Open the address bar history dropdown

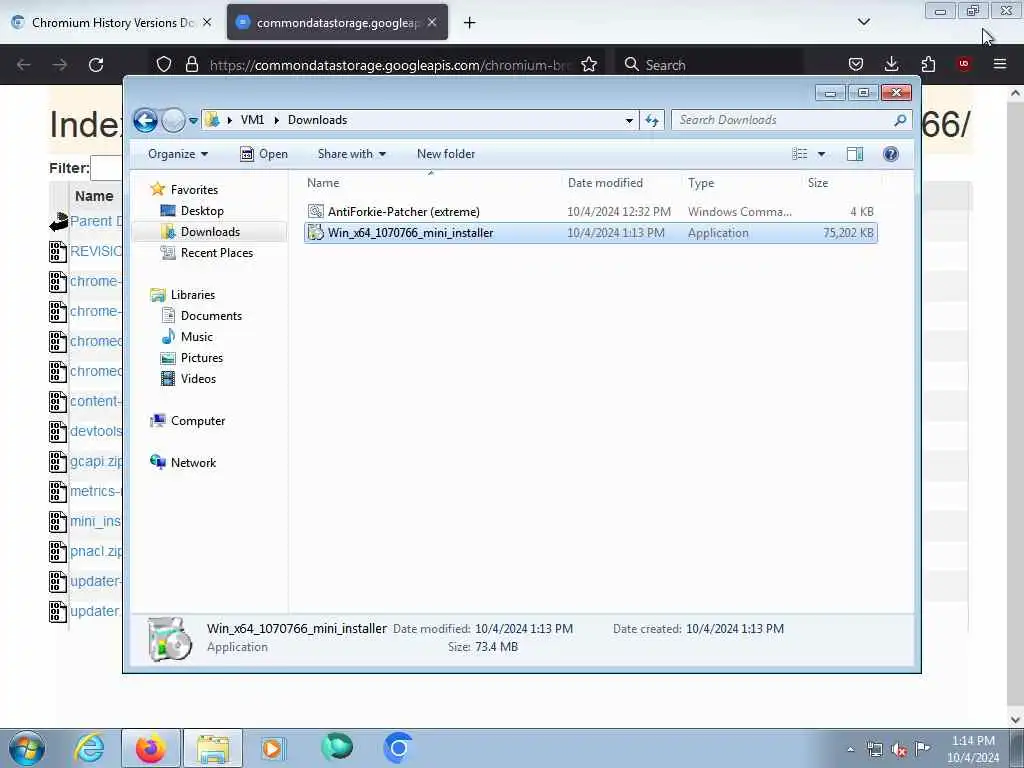click(x=629, y=120)
